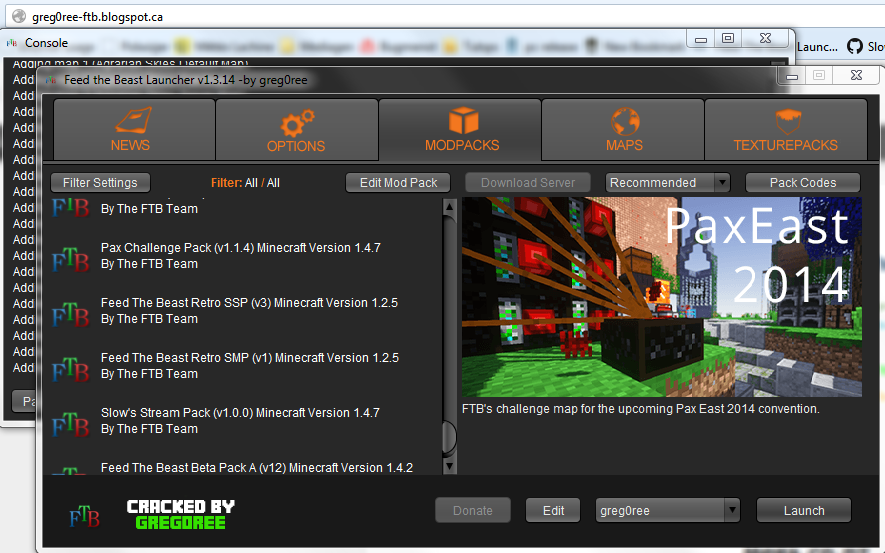Click the Console window title icon

click(12, 43)
